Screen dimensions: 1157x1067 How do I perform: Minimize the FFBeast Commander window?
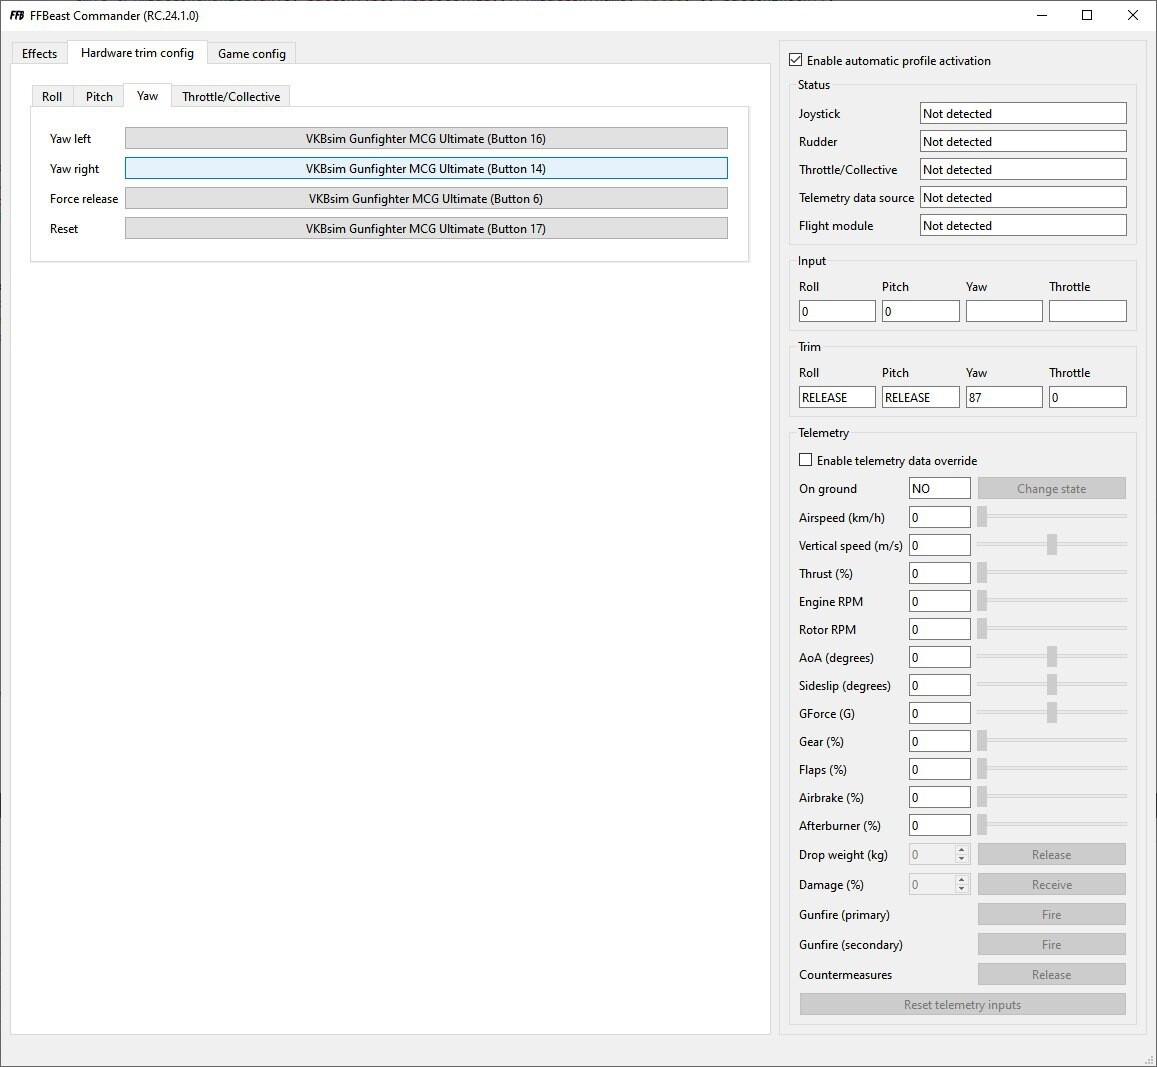(x=1042, y=15)
